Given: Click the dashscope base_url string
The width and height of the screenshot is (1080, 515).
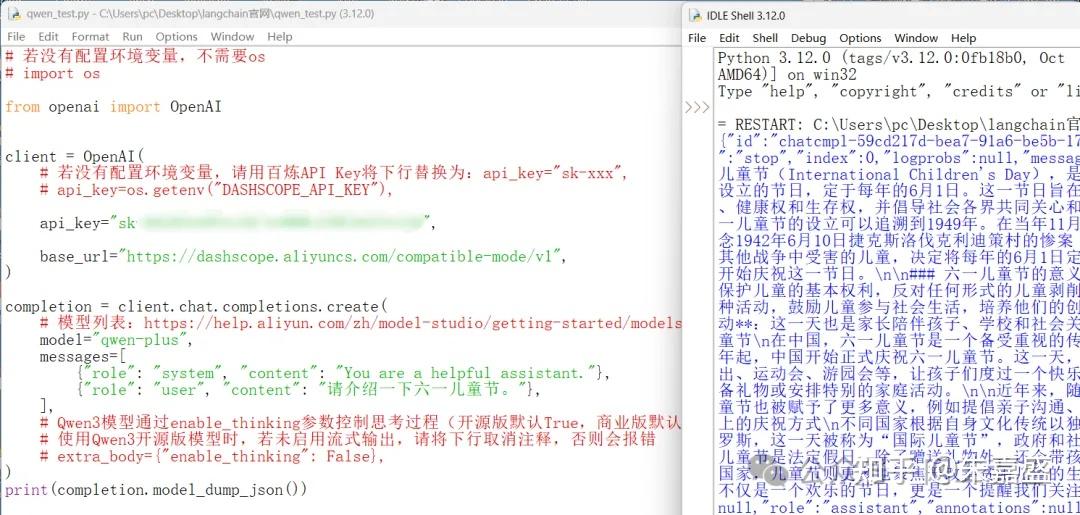Looking at the screenshot, I should click(x=342, y=256).
